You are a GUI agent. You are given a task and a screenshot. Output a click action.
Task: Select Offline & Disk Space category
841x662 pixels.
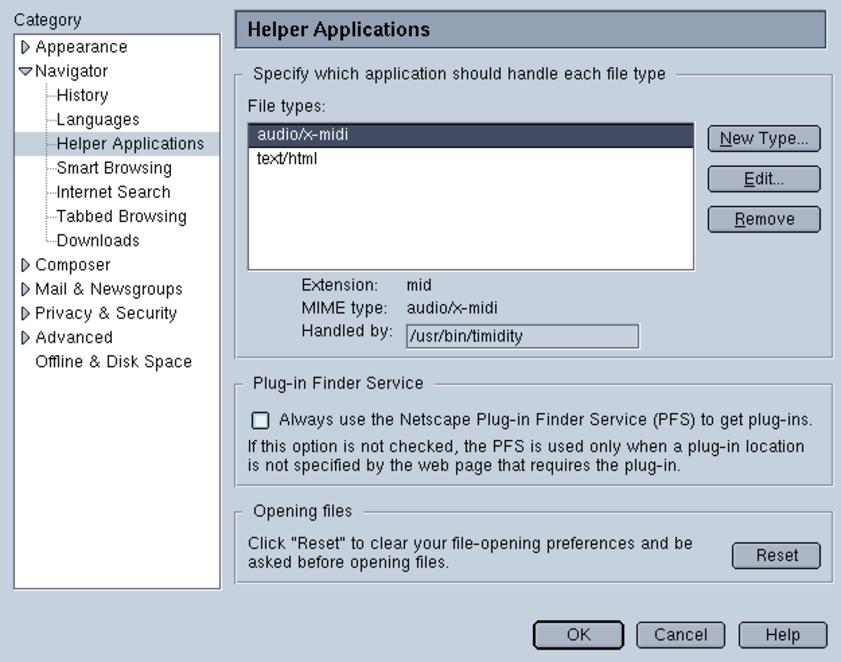point(113,361)
